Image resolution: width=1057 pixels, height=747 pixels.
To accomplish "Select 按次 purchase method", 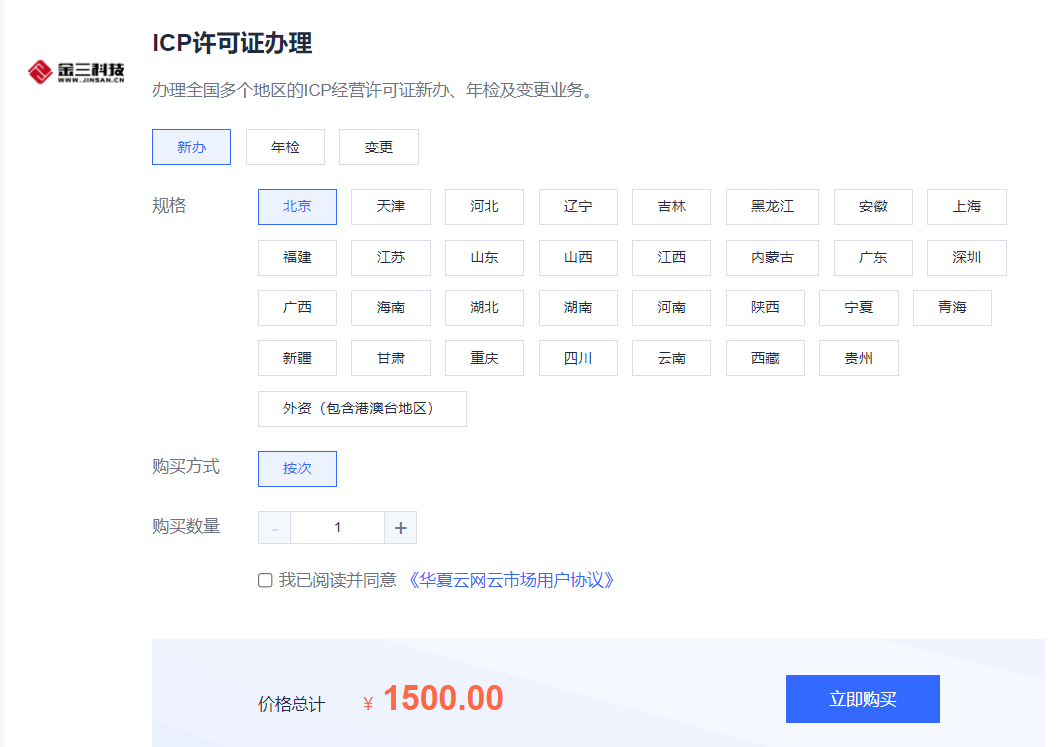I will (x=297, y=469).
